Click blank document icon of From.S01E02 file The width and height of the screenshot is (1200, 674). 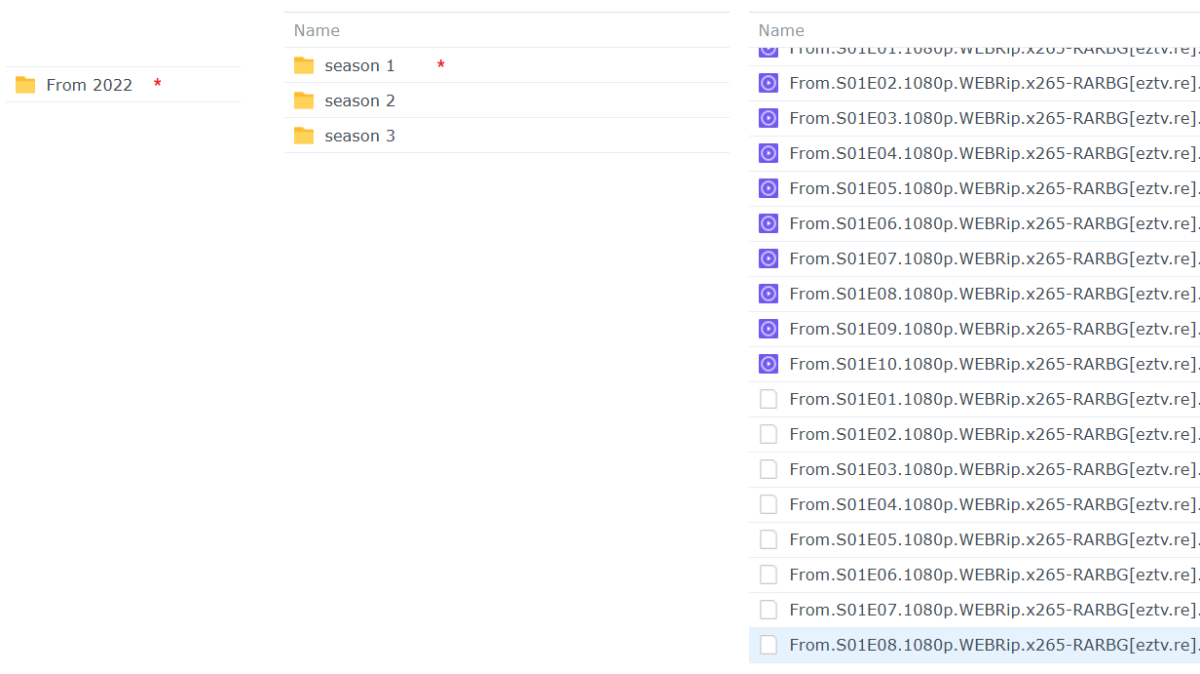(x=768, y=434)
